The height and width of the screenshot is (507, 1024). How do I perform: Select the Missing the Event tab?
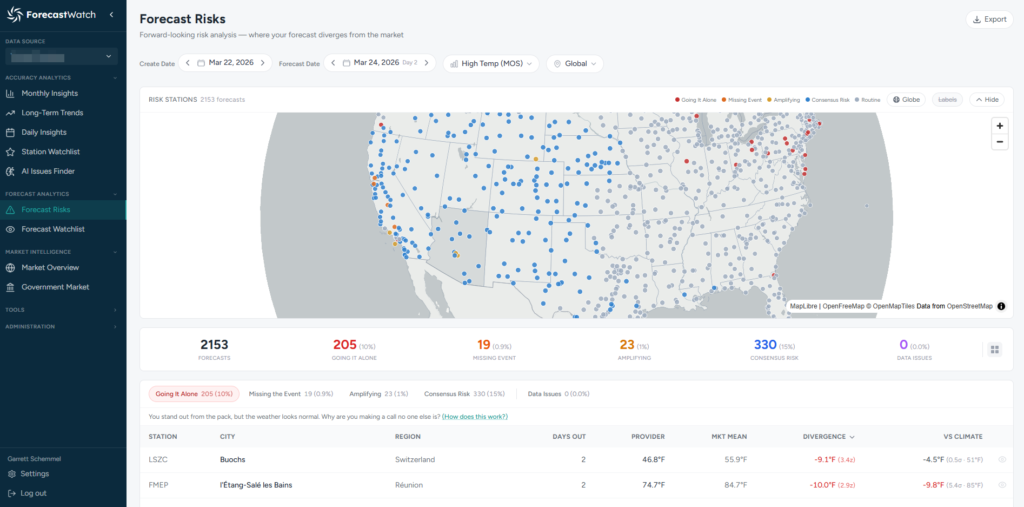click(x=290, y=394)
